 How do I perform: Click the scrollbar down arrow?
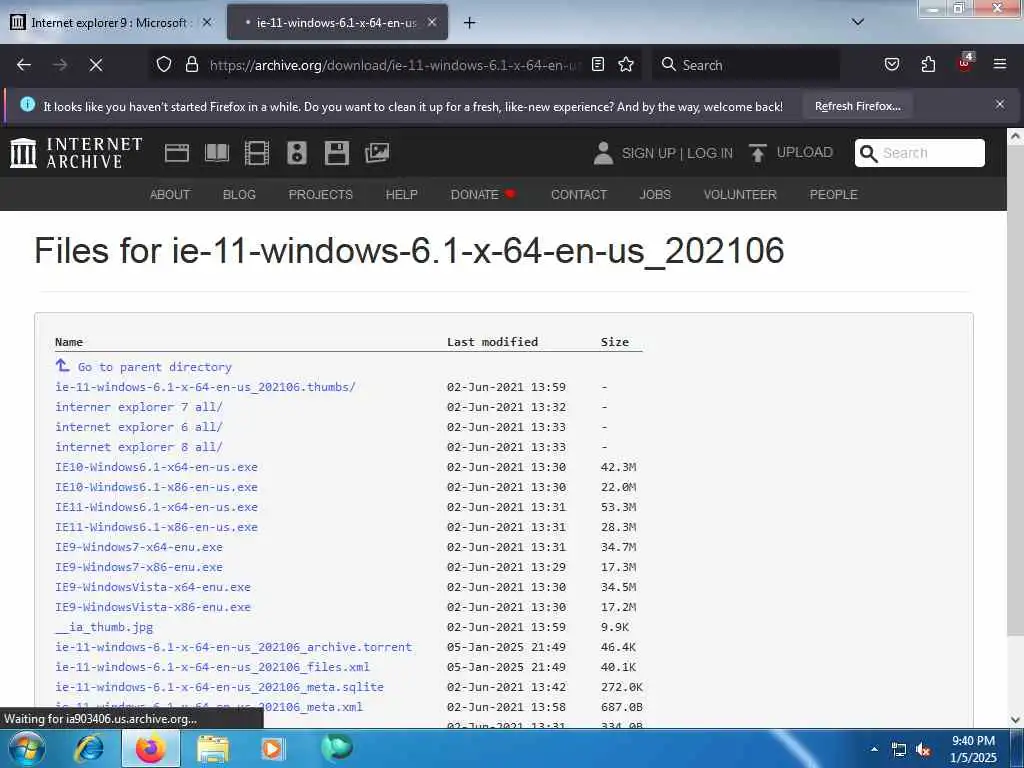pyautogui.click(x=1015, y=720)
